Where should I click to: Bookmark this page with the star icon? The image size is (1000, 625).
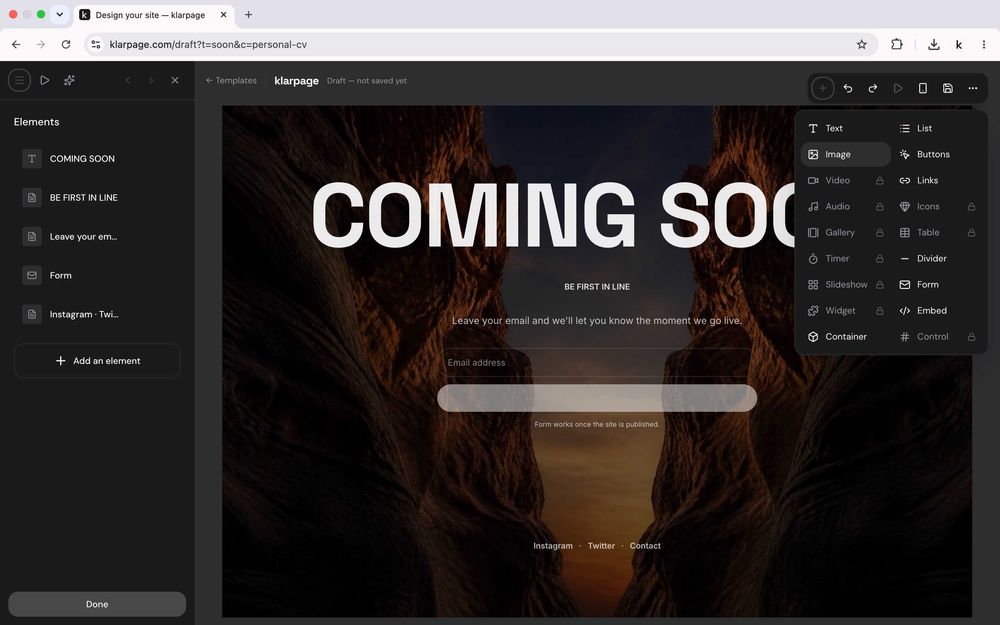862,45
